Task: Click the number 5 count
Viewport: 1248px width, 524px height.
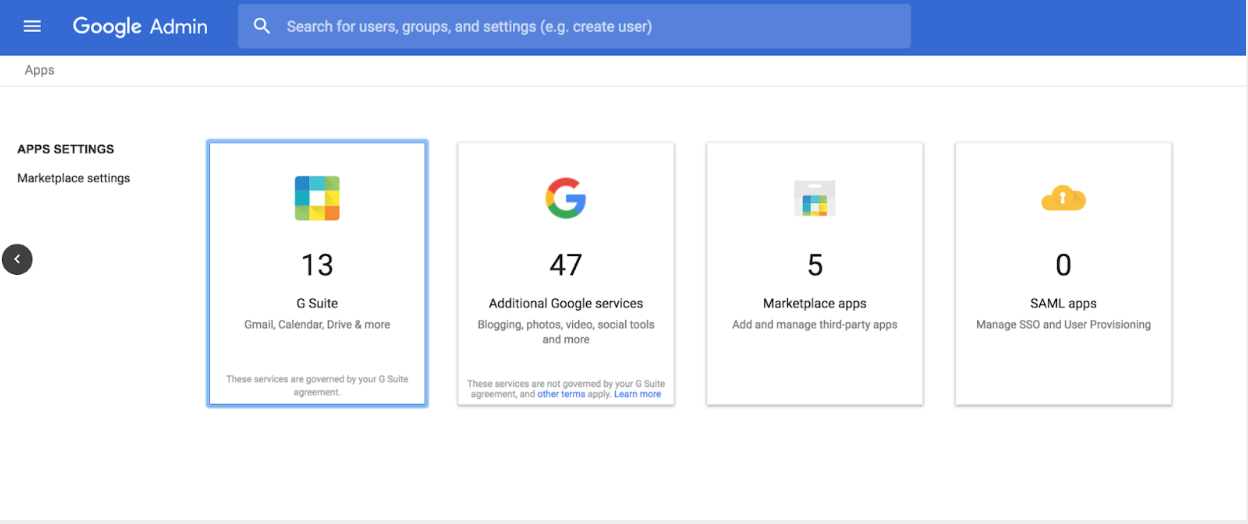Action: coord(815,265)
